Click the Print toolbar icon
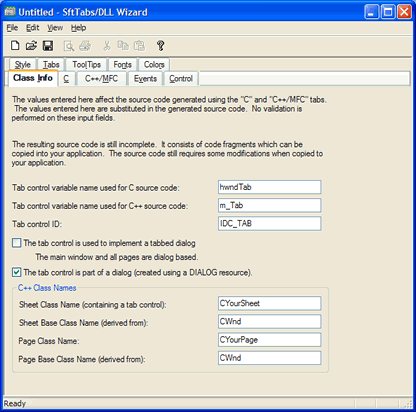This screenshot has width=416, height=412. [x=85, y=46]
